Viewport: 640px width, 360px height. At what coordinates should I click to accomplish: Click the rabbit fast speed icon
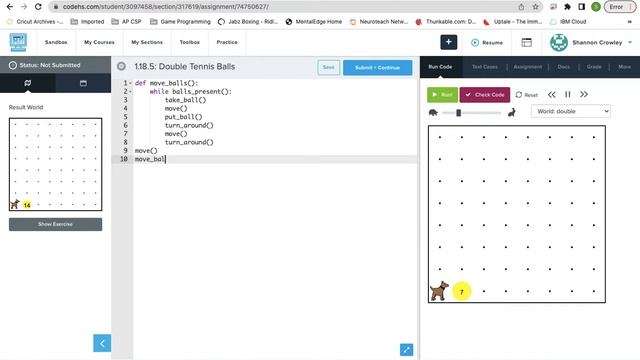click(x=511, y=112)
